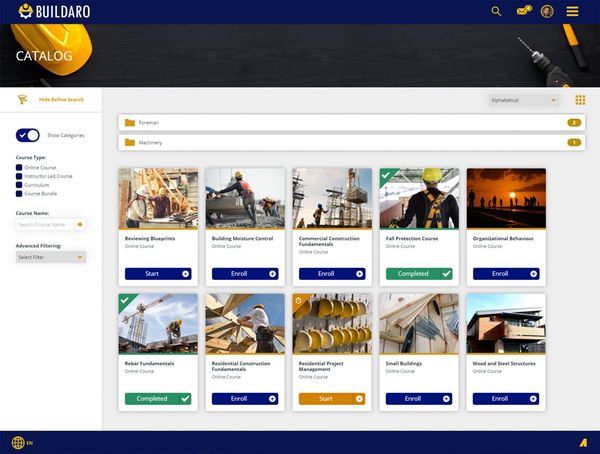Open the Organizational Behaviour sunset thumbnail

coord(506,198)
